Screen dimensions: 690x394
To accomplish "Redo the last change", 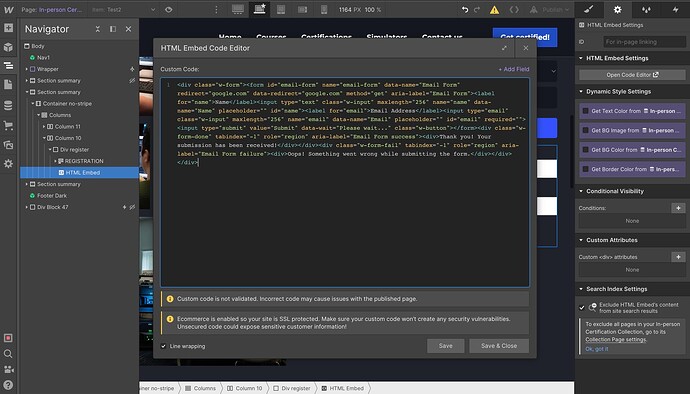I will click(477, 9).
